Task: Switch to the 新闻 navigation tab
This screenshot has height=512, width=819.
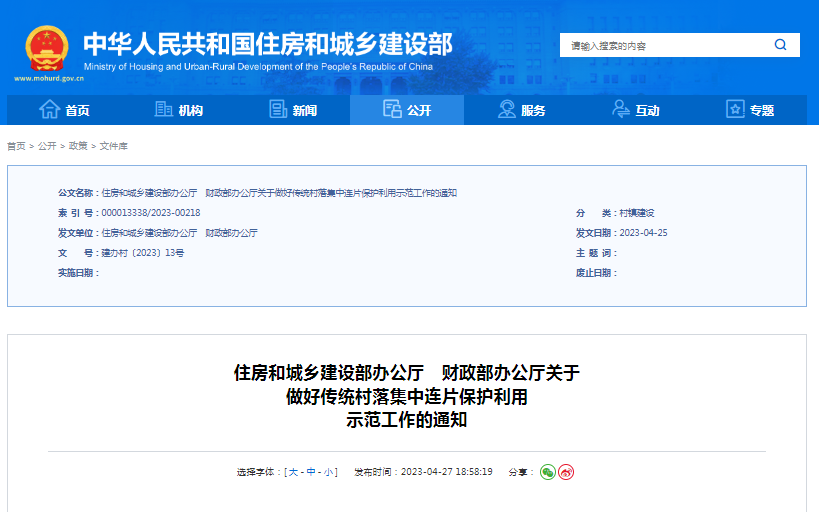Action: (x=304, y=110)
